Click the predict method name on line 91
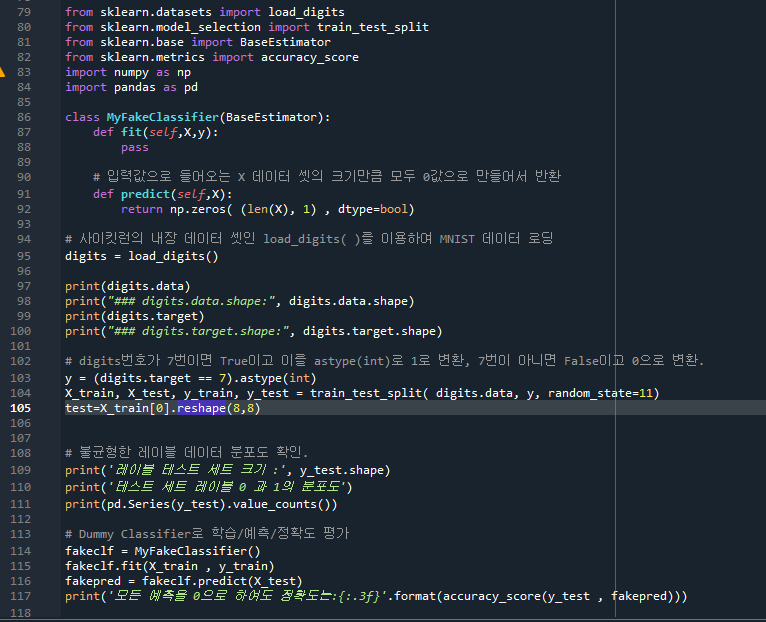 click(x=145, y=194)
